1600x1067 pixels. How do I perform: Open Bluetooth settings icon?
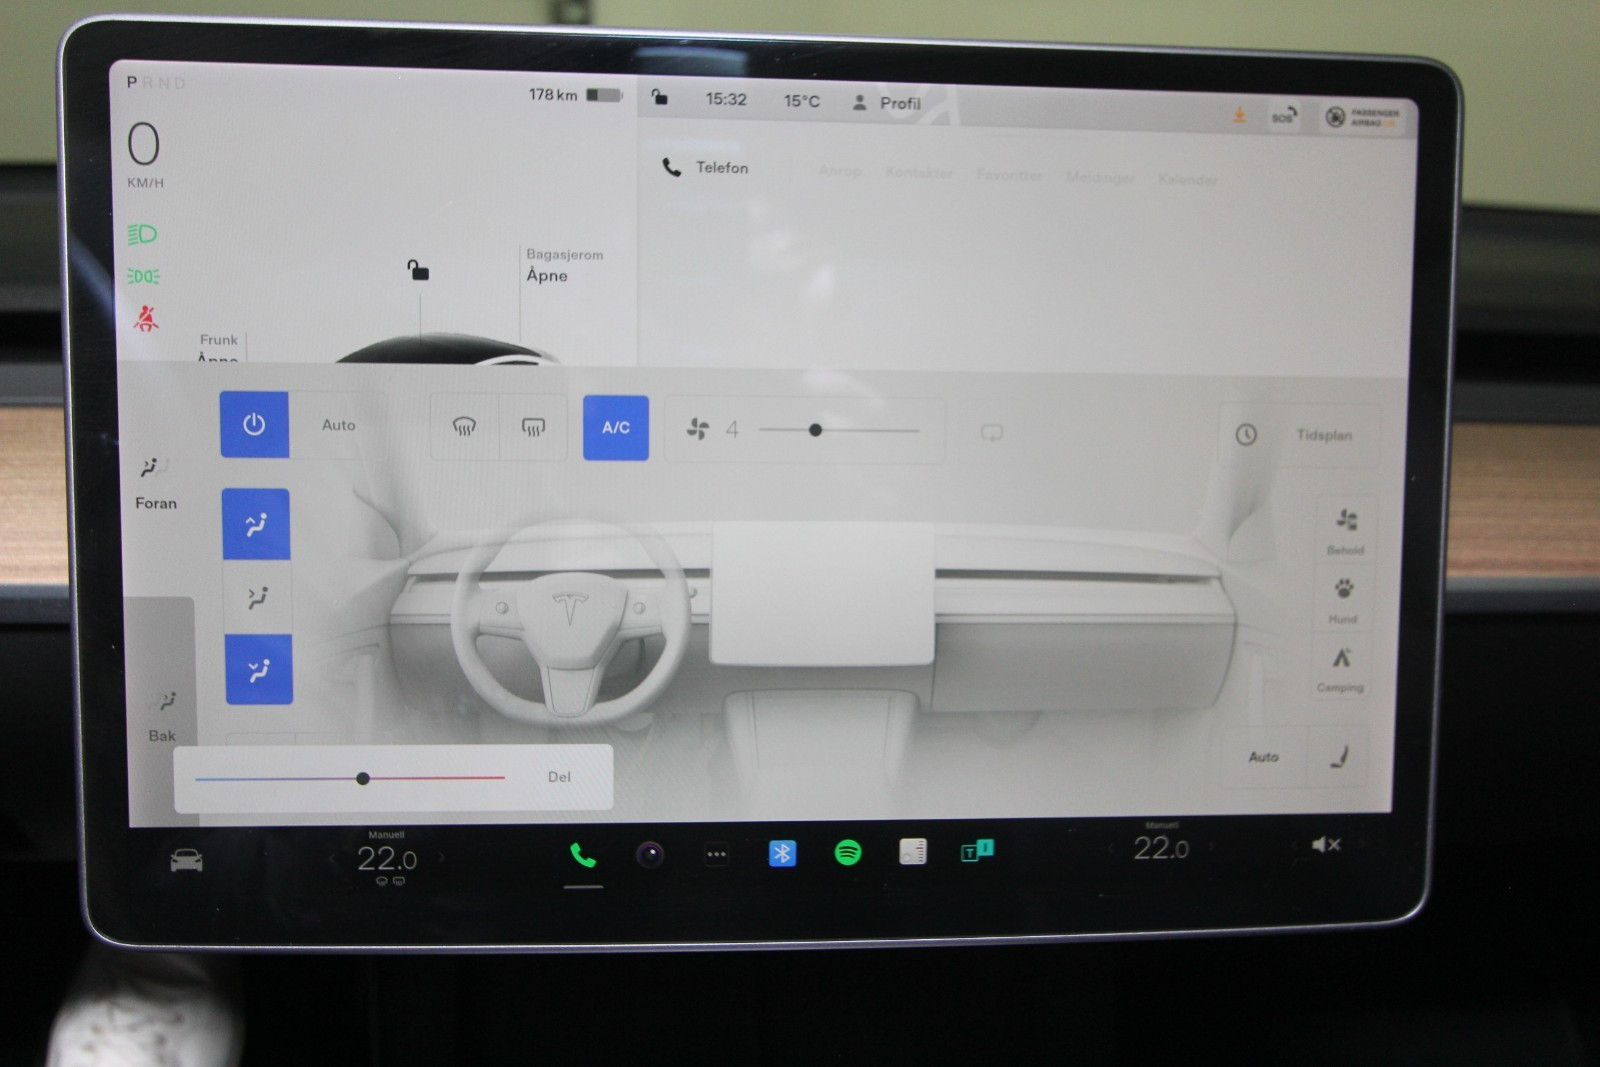tap(782, 853)
